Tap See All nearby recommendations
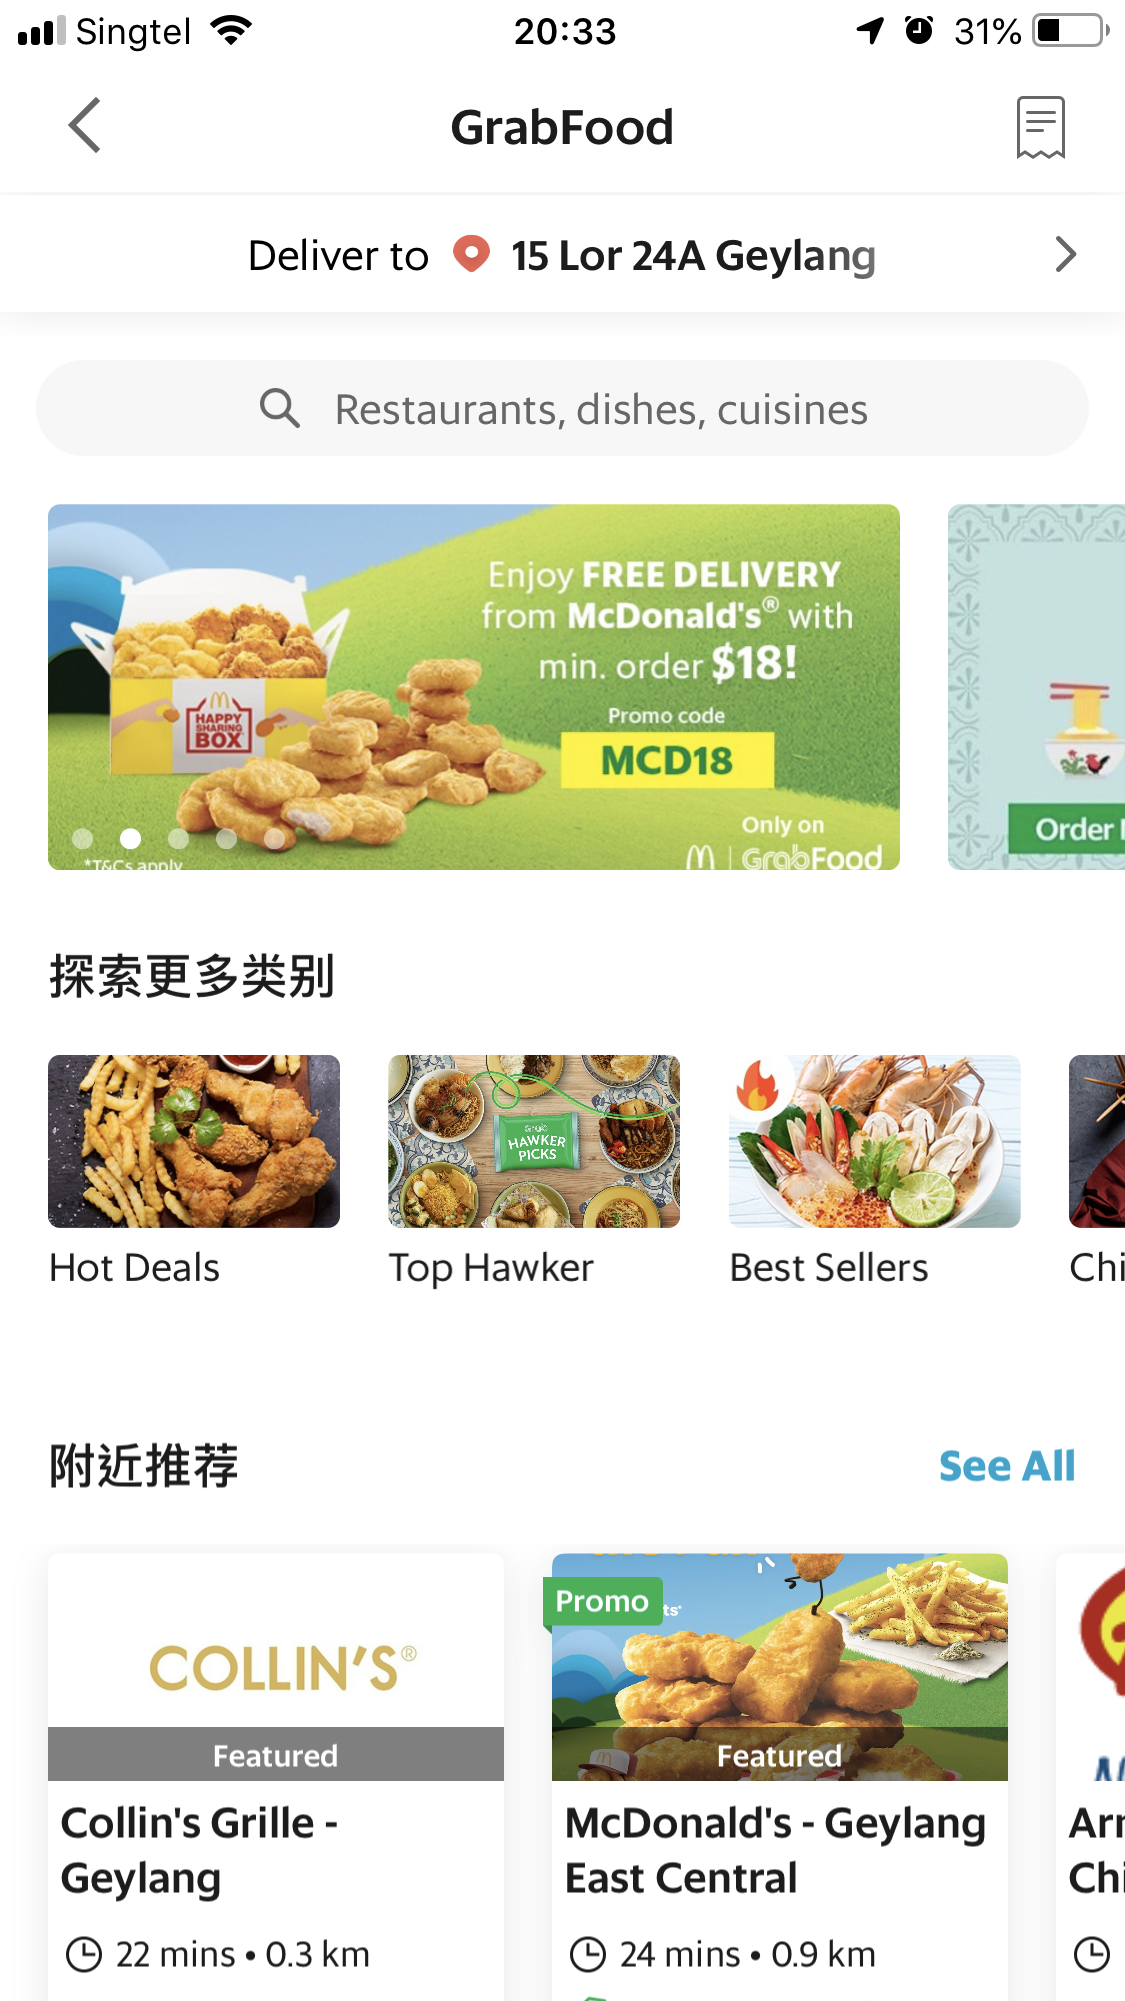Viewport: 1125px width, 2001px height. pyautogui.click(x=1007, y=1466)
